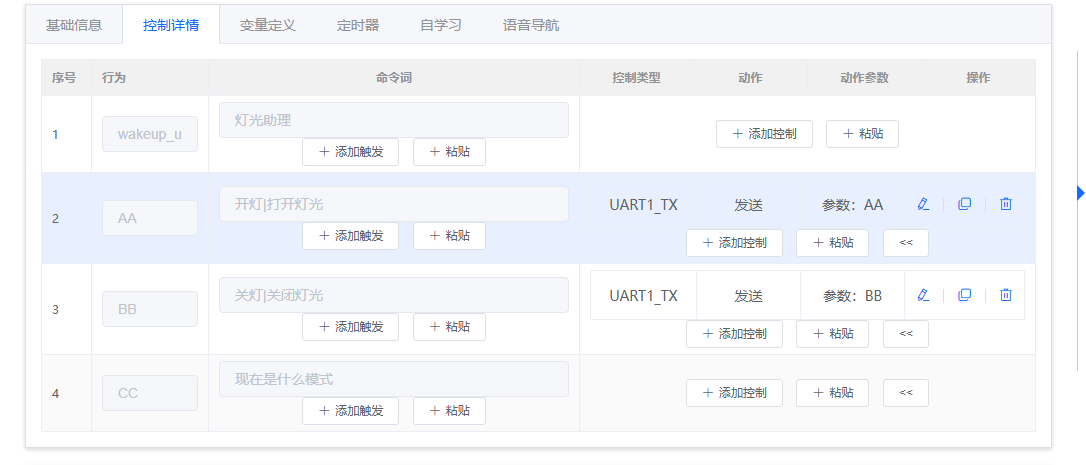The width and height of the screenshot is (1086, 465).
Task: Collapse row 3 using << button
Action: coord(905,334)
